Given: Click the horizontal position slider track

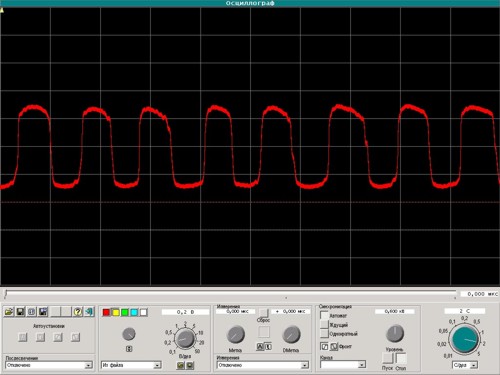Looking at the screenshot, I should click(x=230, y=294).
